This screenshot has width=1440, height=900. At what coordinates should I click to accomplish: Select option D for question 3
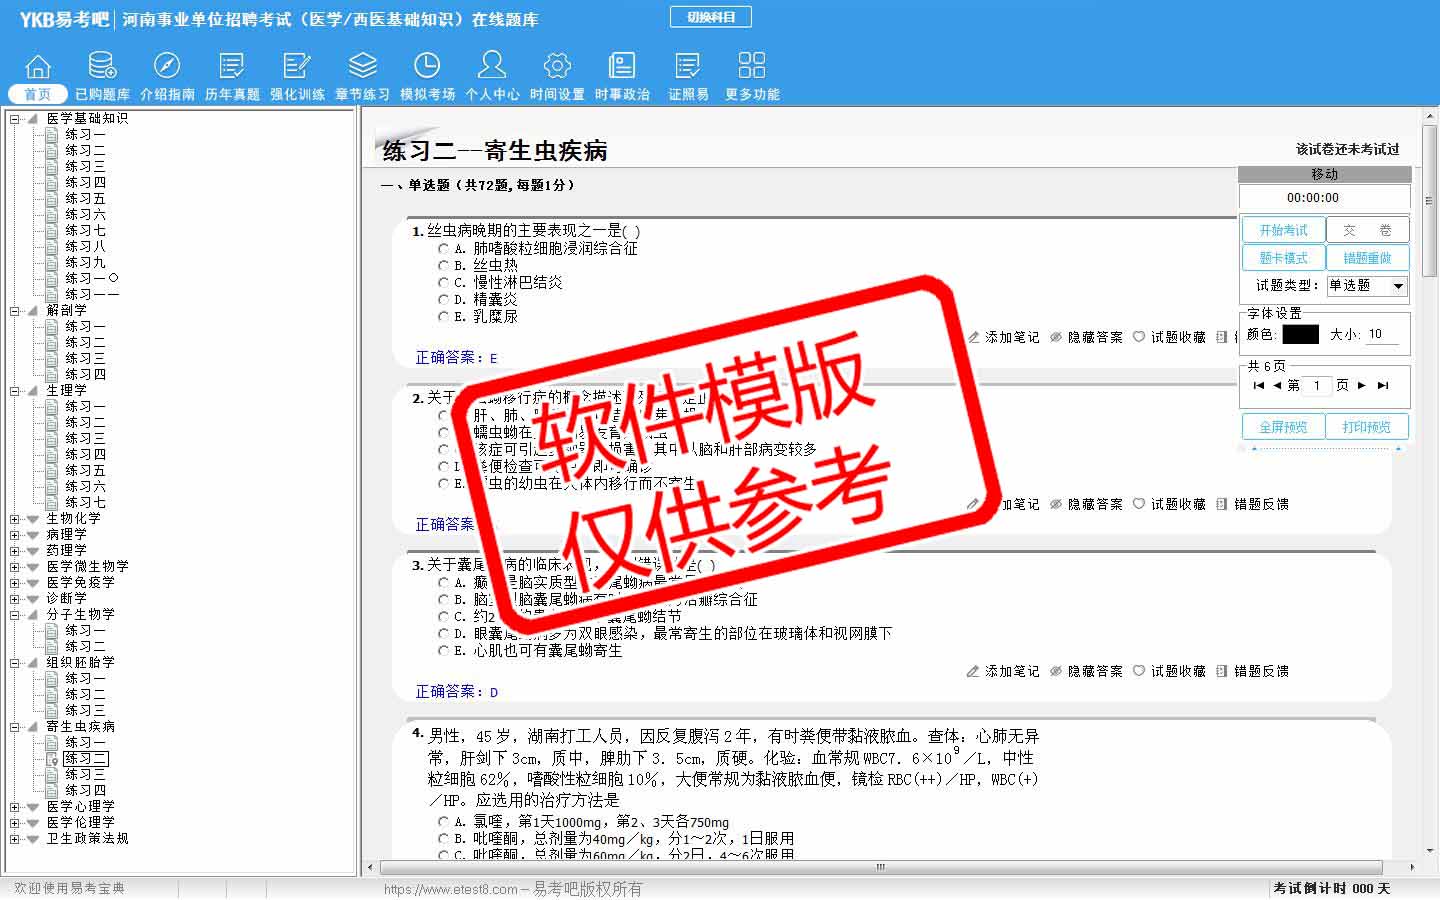click(444, 633)
